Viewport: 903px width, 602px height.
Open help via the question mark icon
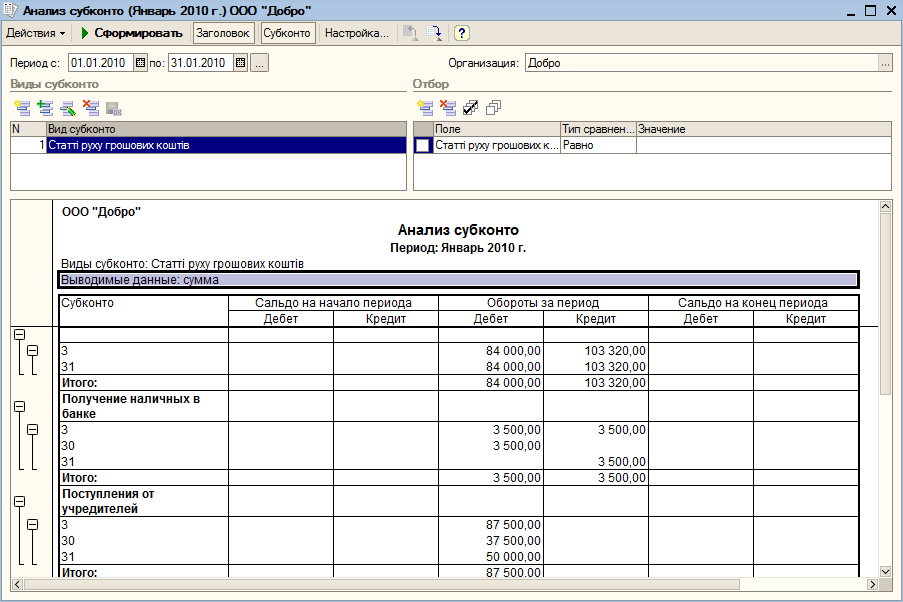click(x=462, y=33)
